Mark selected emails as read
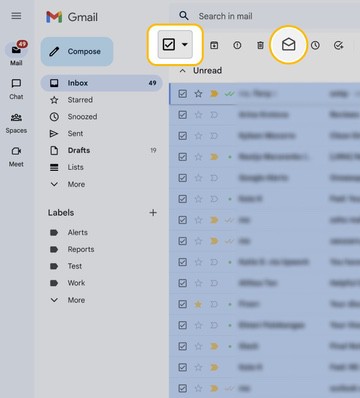This screenshot has height=398, width=360. (x=288, y=44)
